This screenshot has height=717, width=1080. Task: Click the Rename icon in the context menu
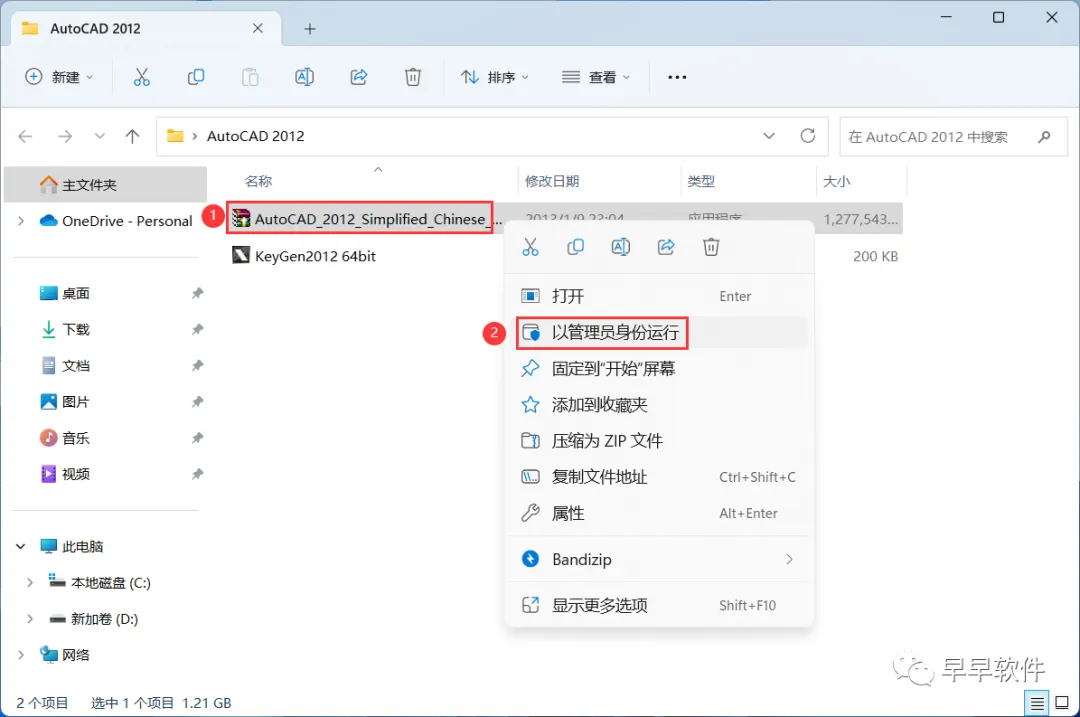[x=621, y=247]
